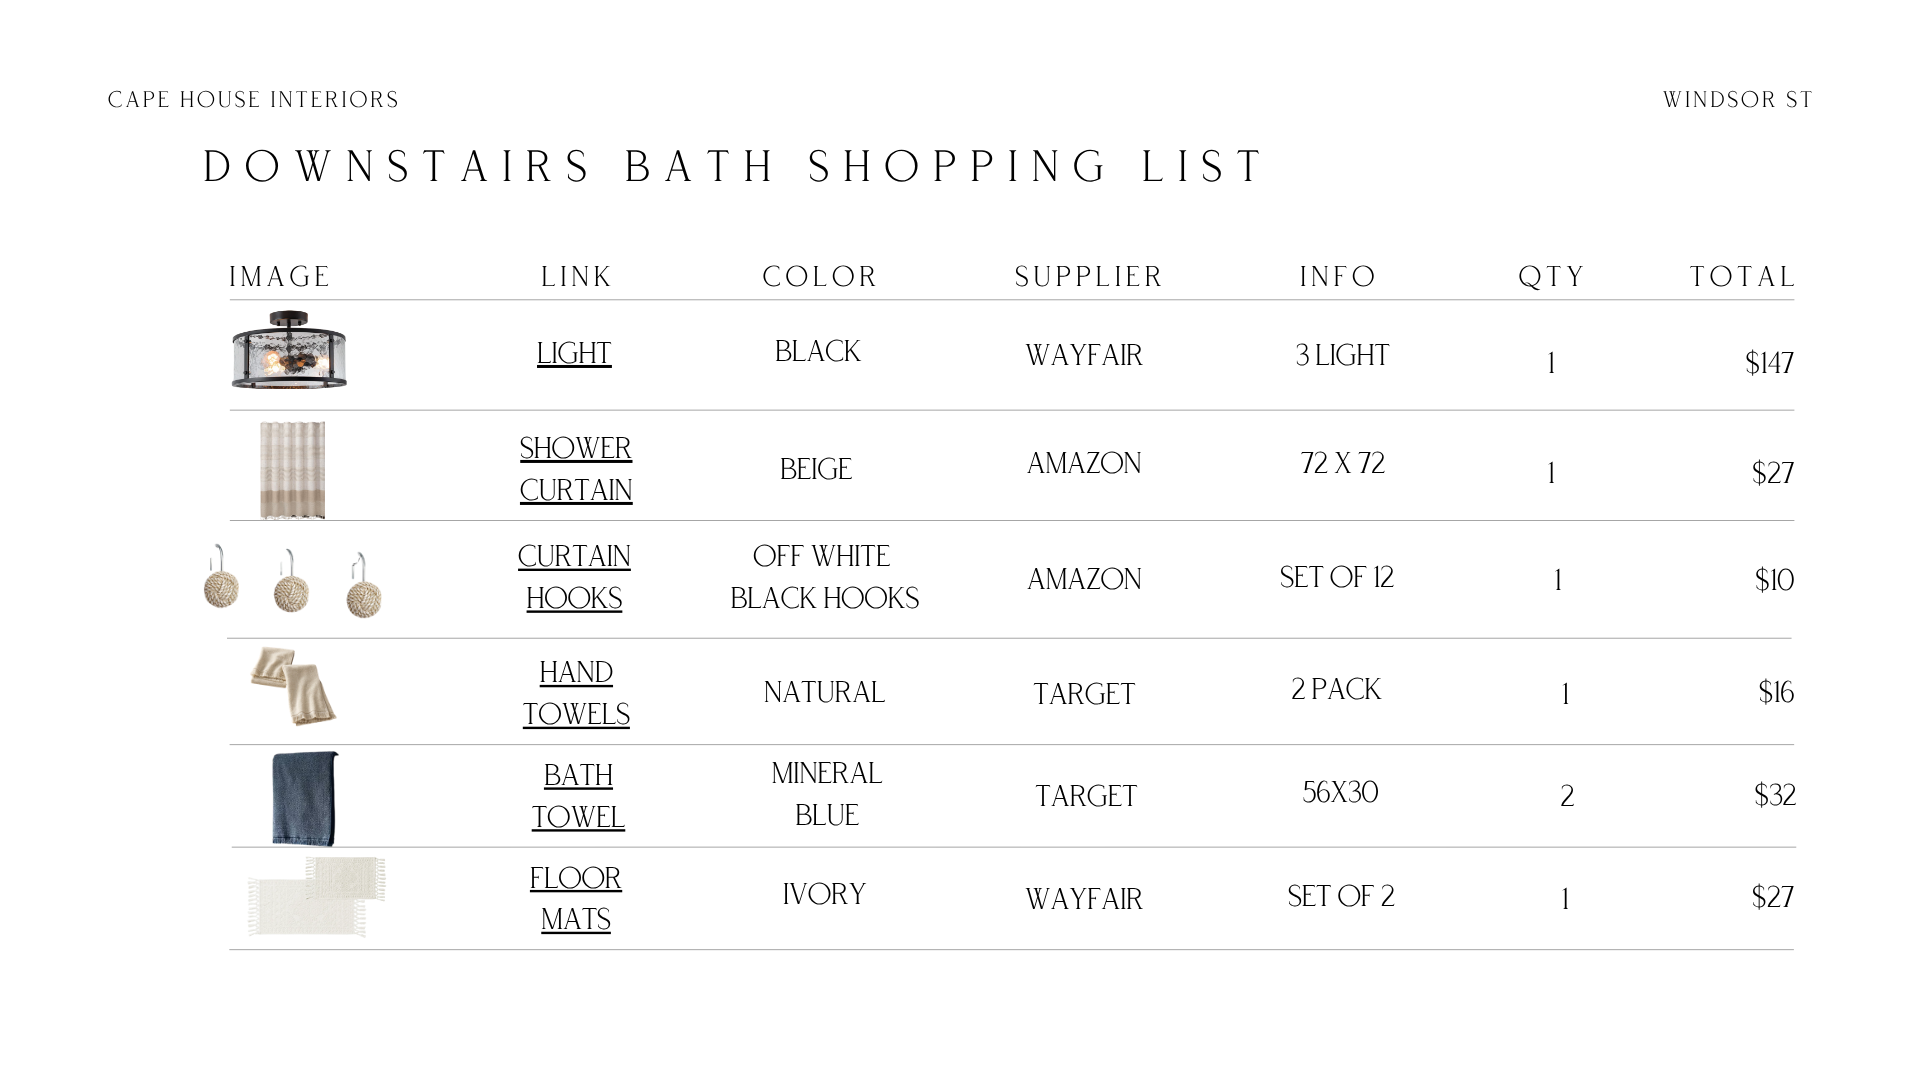Select the beige shower curtain image
The height and width of the screenshot is (1080, 1920).
292,470
